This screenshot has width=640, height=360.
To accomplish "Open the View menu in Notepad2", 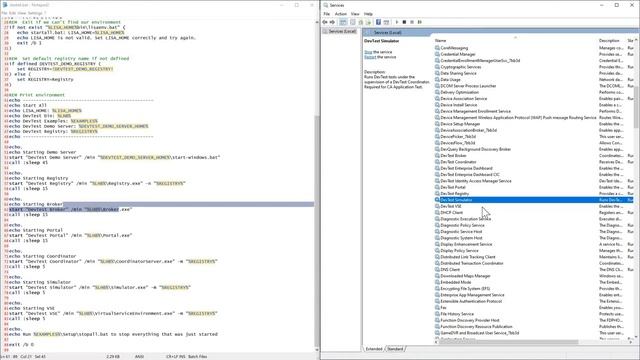I will click(x=22, y=13).
